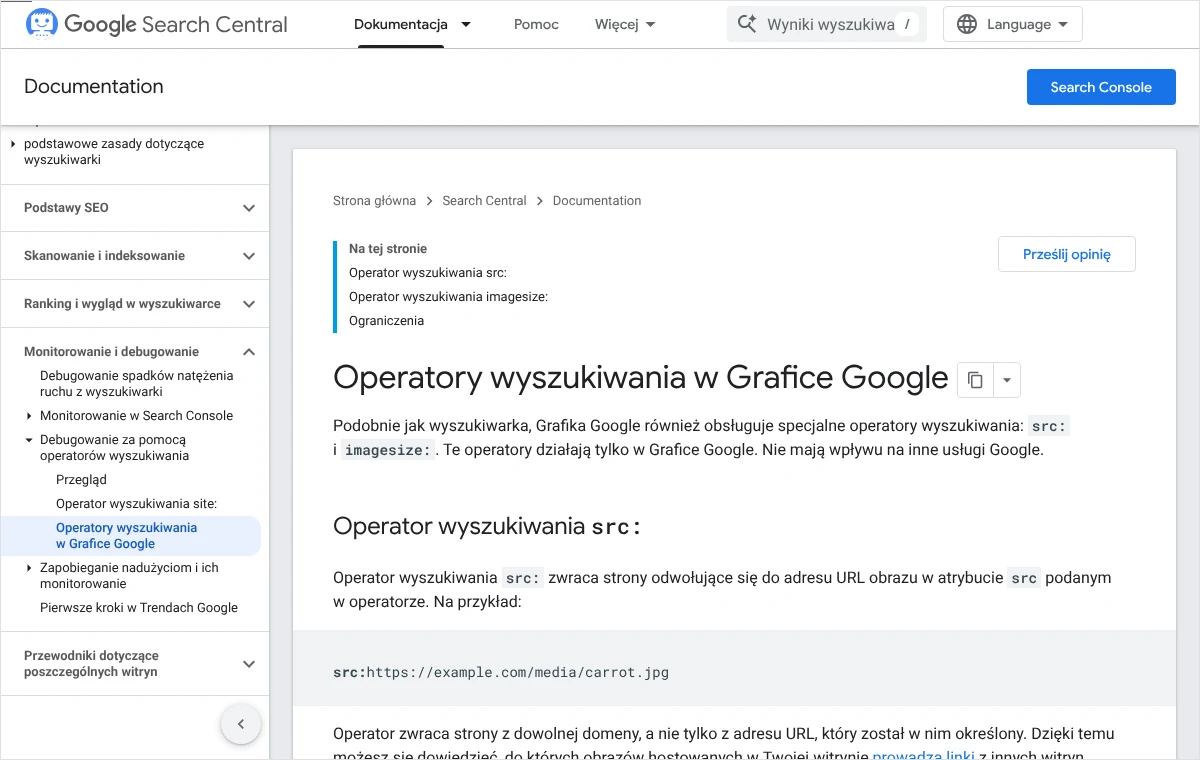Viewport: 1200px width, 760px height.
Task: Click the Operator wyszukiwania src: heading
Action: click(x=487, y=527)
